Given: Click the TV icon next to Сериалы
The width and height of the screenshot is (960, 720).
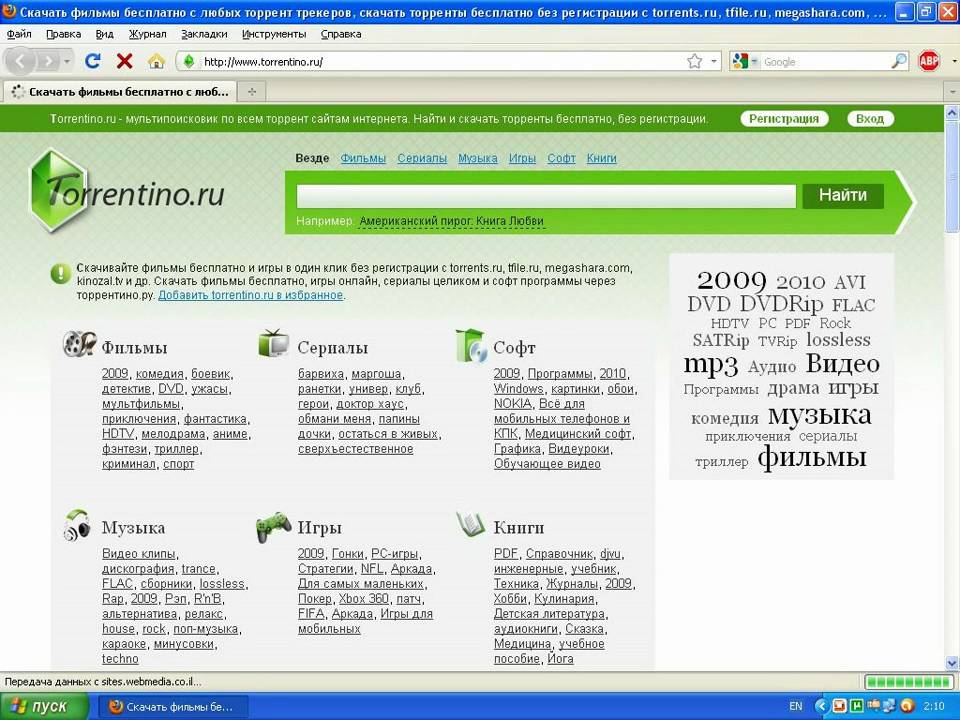Looking at the screenshot, I should point(274,344).
